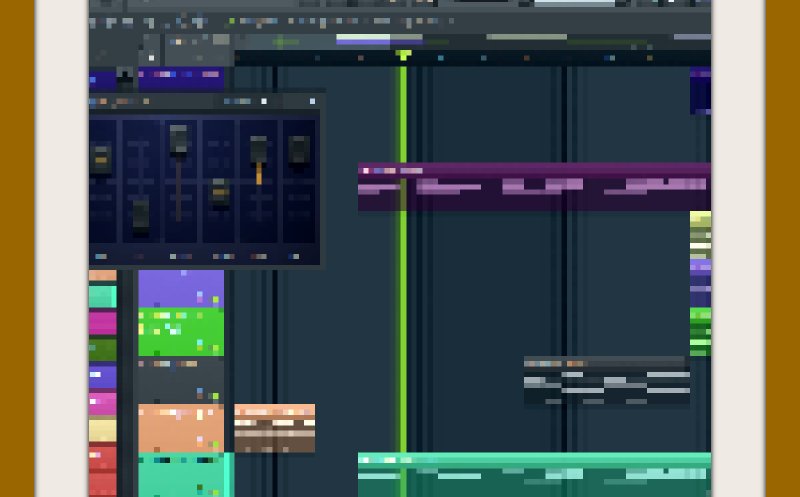Image resolution: width=800 pixels, height=497 pixels.
Task: Click the second mixer channel fader knob
Action: [x=141, y=215]
